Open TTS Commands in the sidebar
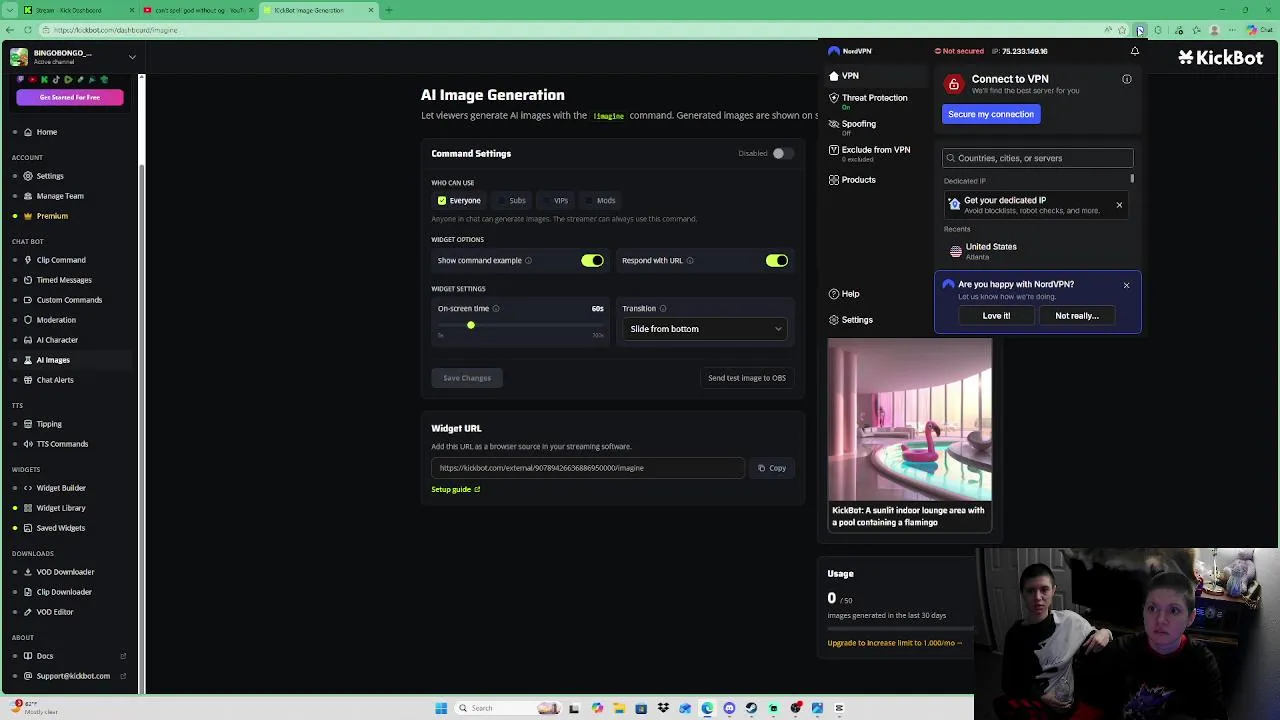This screenshot has height=720, width=1280. click(62, 444)
